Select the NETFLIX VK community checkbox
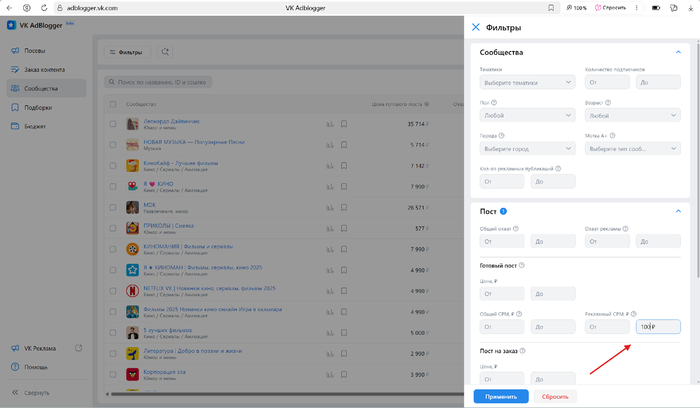This screenshot has height=408, width=700. pos(113,289)
